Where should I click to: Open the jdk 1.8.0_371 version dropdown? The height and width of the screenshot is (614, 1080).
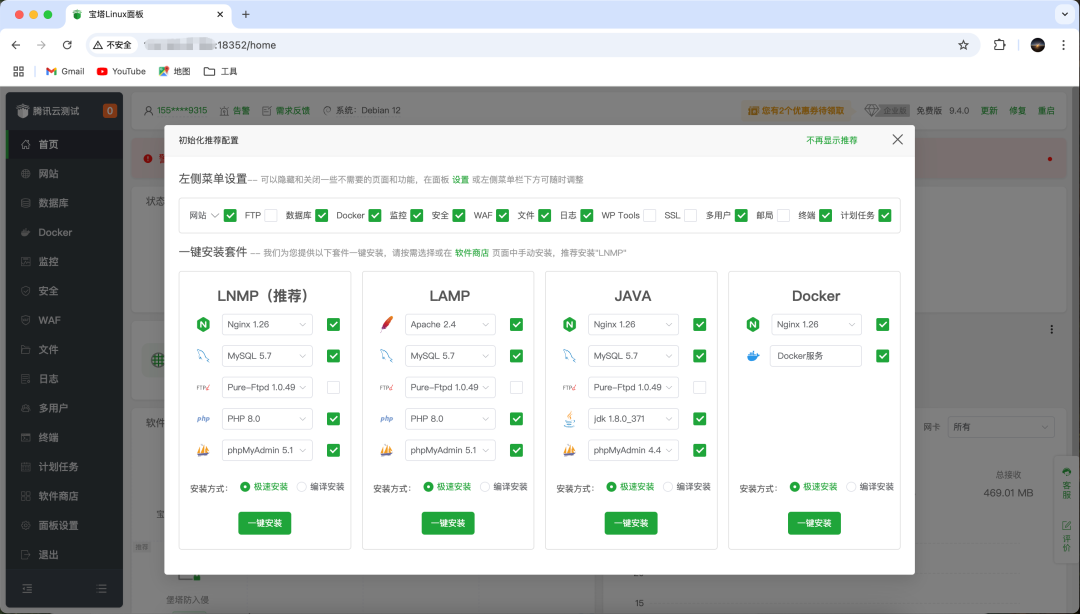[635, 419]
